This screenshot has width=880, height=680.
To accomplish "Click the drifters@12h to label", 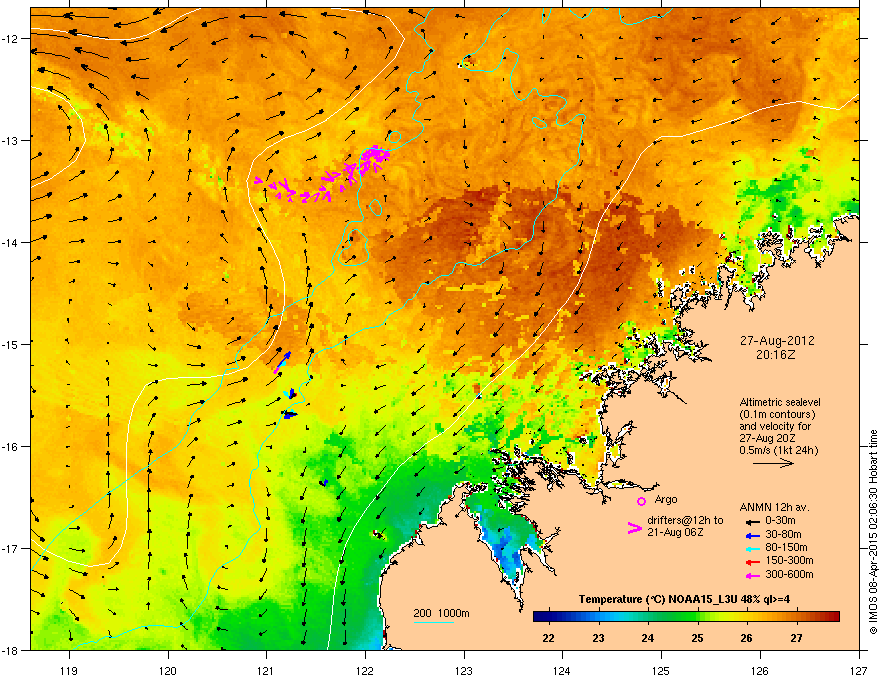I will point(685,521).
